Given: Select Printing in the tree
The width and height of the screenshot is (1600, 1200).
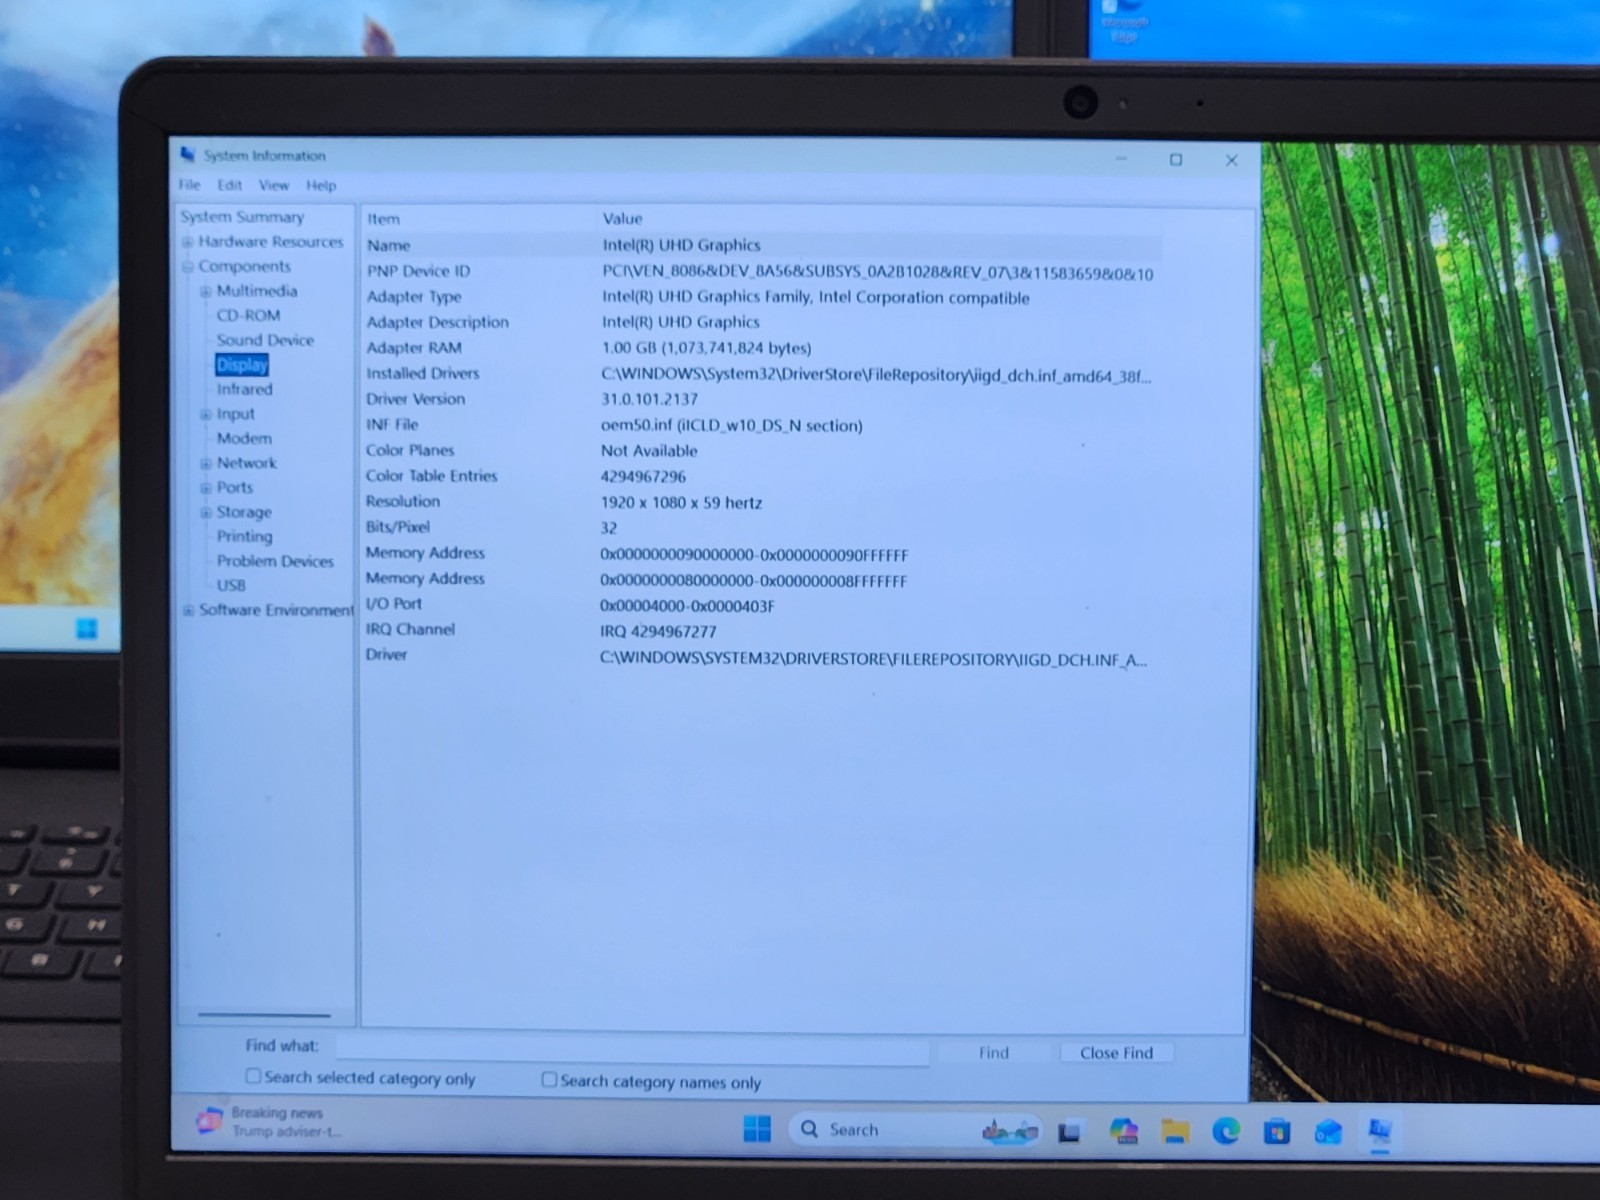Looking at the screenshot, I should 244,536.
